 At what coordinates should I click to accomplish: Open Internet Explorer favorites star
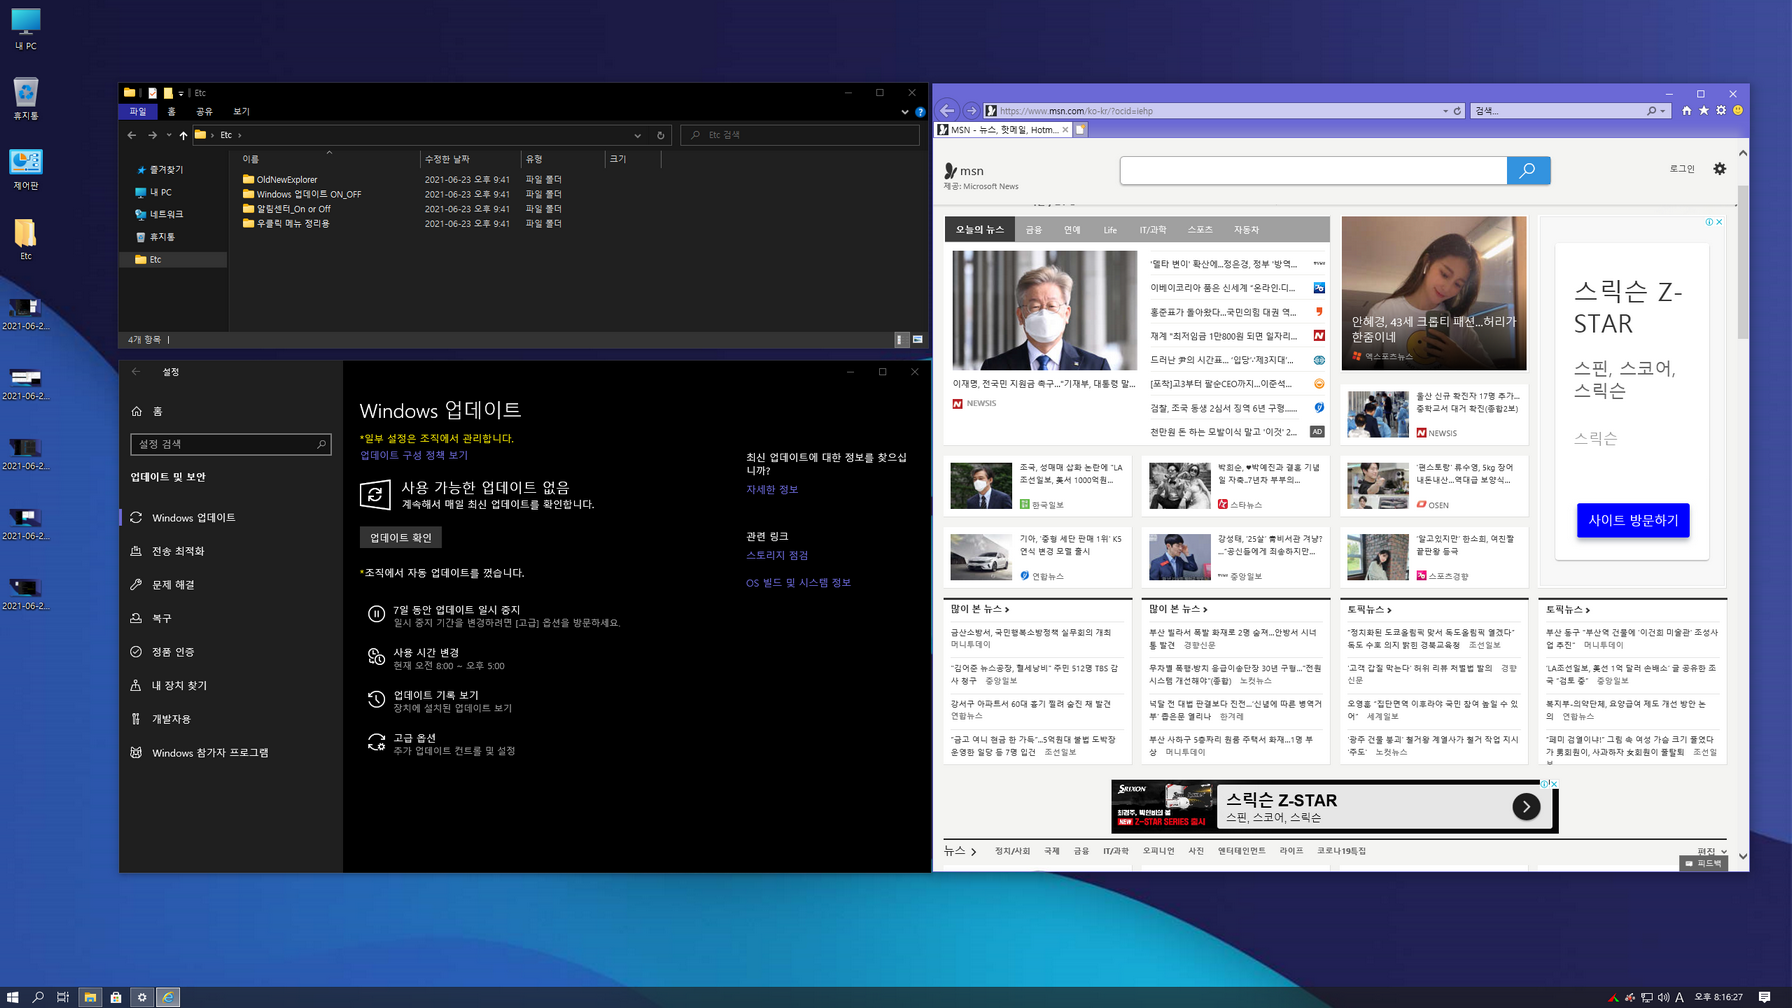[x=1704, y=111]
